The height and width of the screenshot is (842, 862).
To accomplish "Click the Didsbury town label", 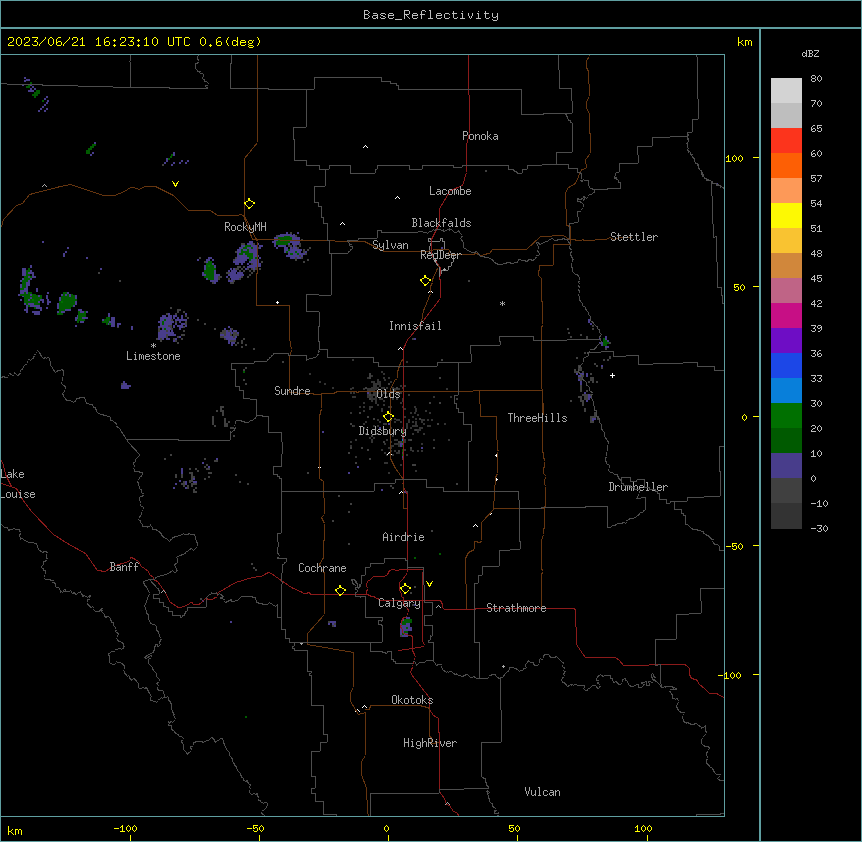I will point(383,431).
